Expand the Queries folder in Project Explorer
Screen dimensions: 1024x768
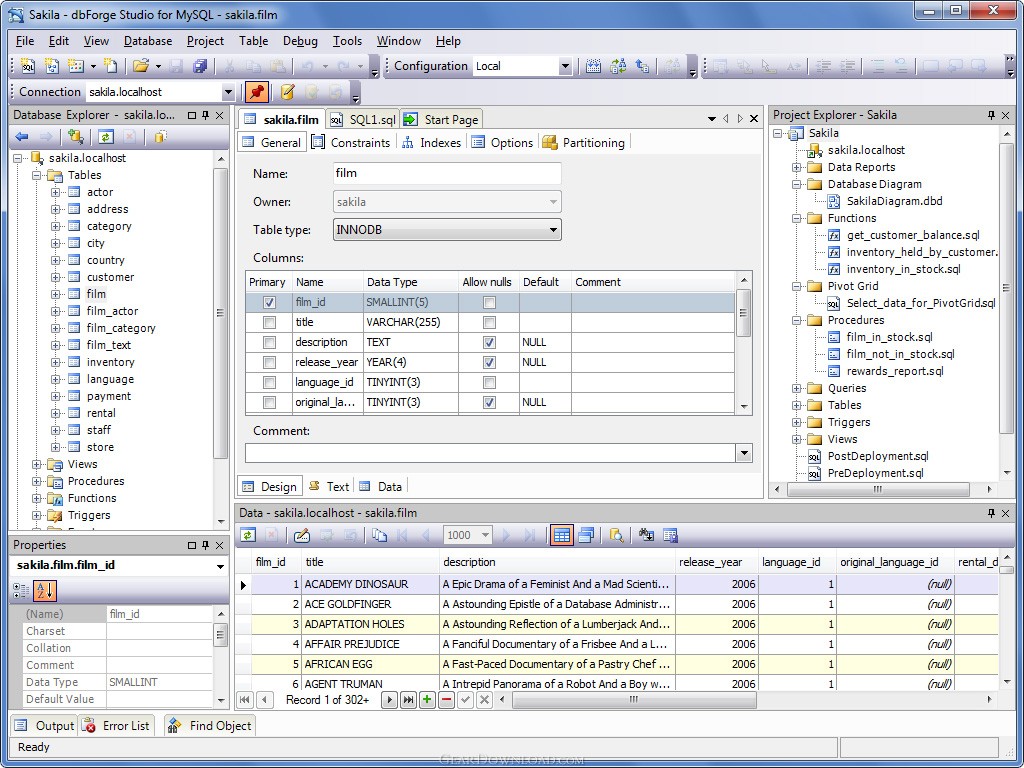pos(796,388)
